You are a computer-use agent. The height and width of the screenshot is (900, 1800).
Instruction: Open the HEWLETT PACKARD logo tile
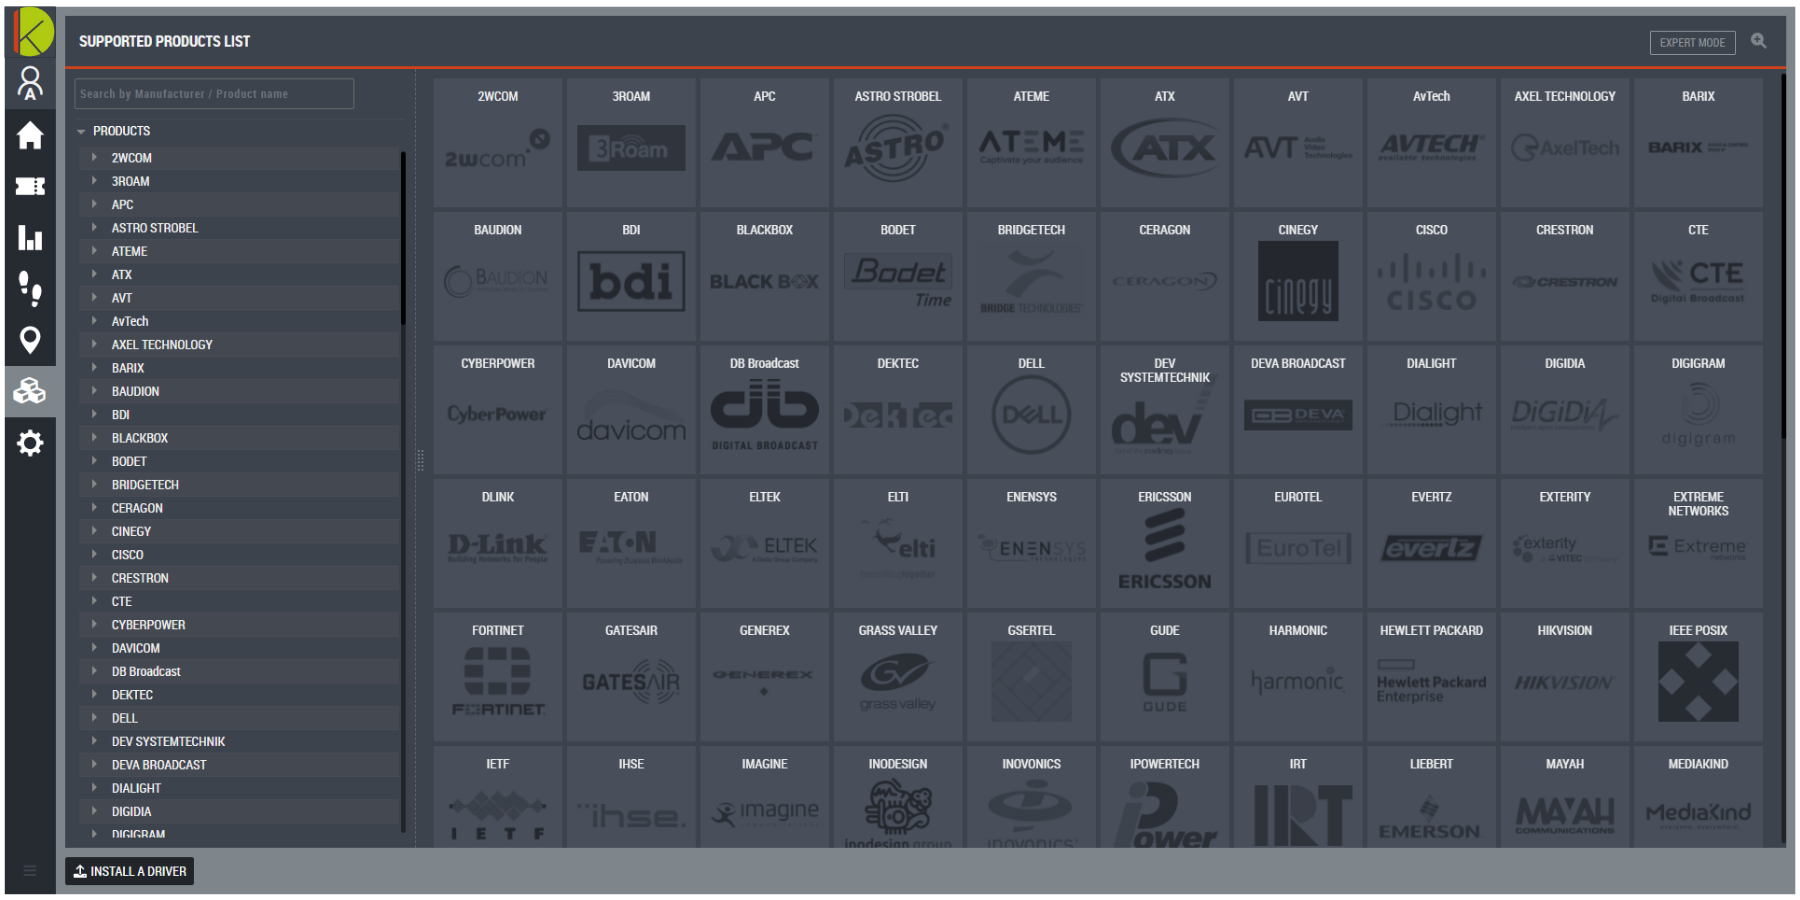[x=1431, y=677]
